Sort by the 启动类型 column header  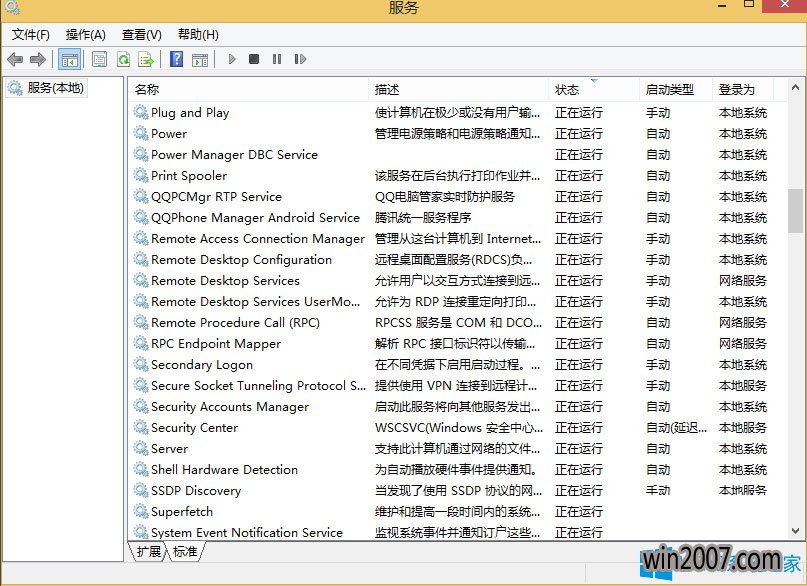point(676,90)
